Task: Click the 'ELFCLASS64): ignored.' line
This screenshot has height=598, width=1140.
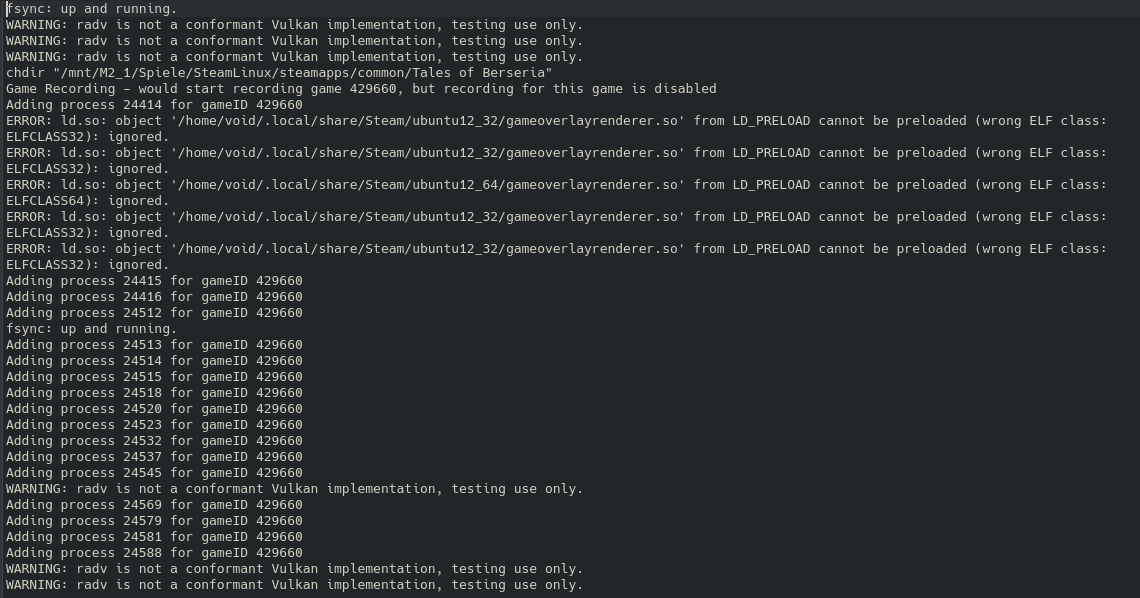Action: (88, 201)
